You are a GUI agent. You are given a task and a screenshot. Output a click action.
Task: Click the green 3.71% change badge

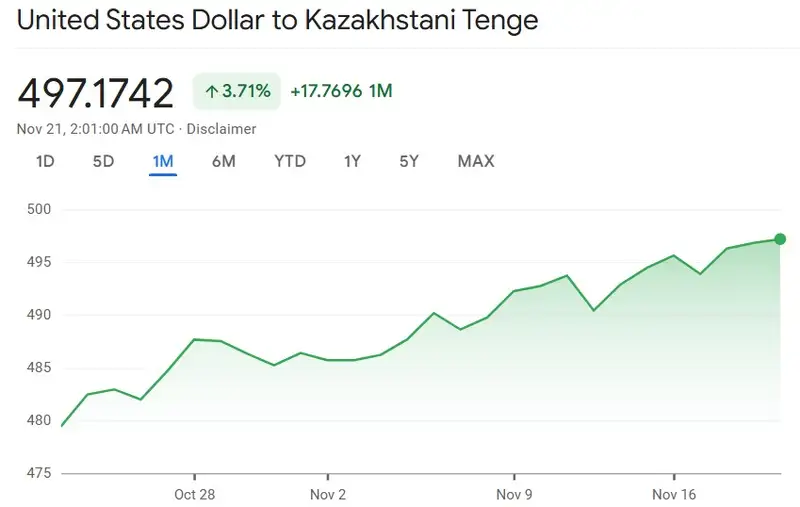(237, 92)
